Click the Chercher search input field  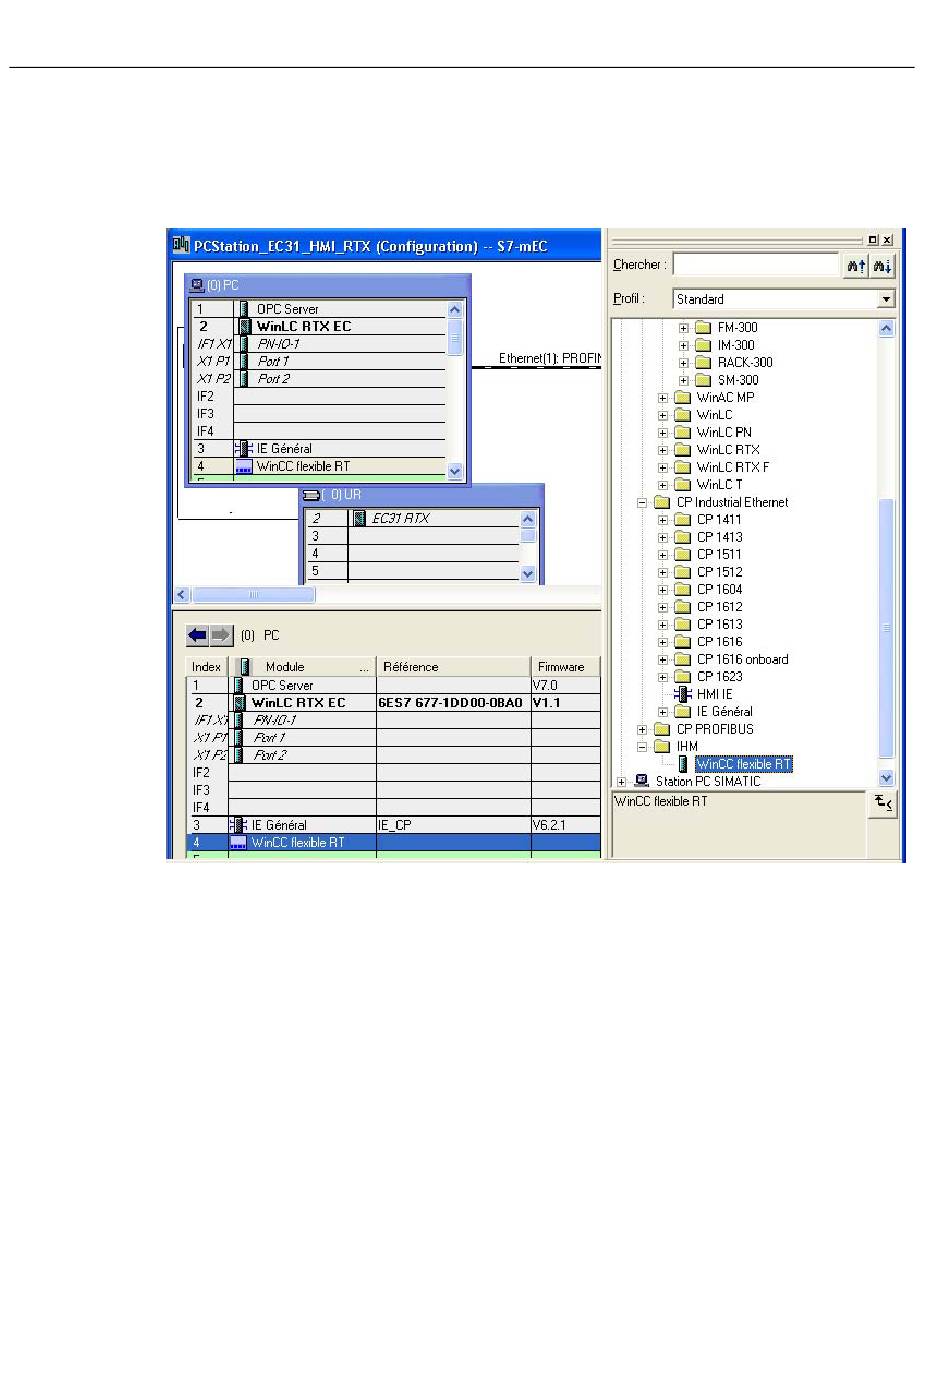click(755, 265)
